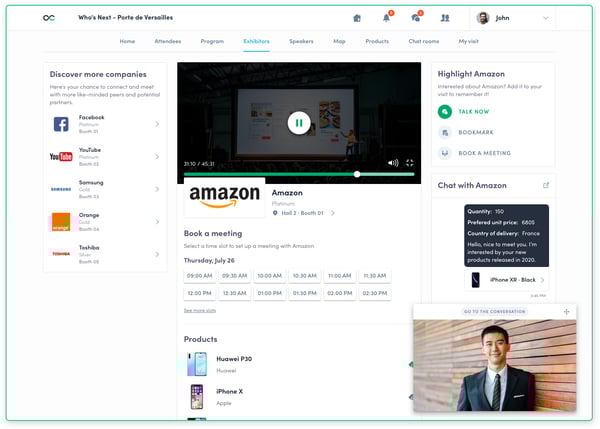Viewport: 600px width, 429px height.
Task: Go to the Home tab
Action: click(127, 41)
